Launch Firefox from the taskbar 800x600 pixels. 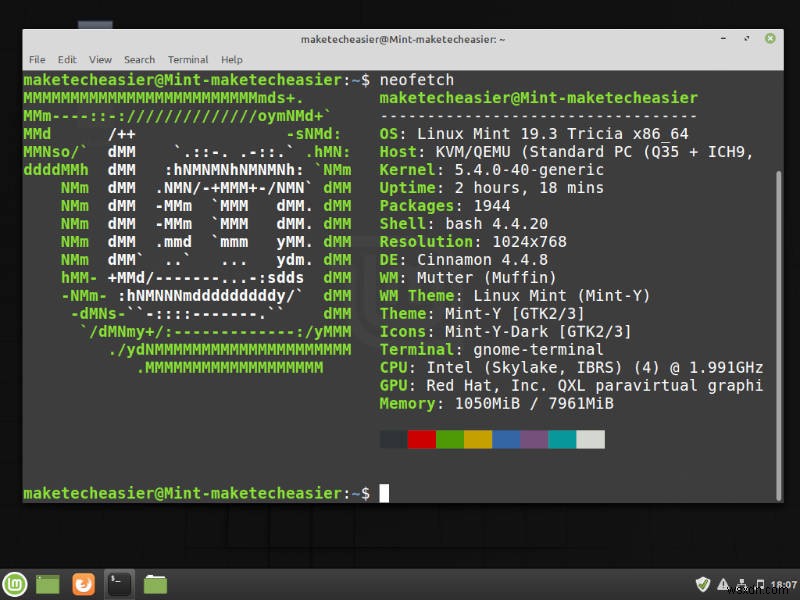click(84, 584)
